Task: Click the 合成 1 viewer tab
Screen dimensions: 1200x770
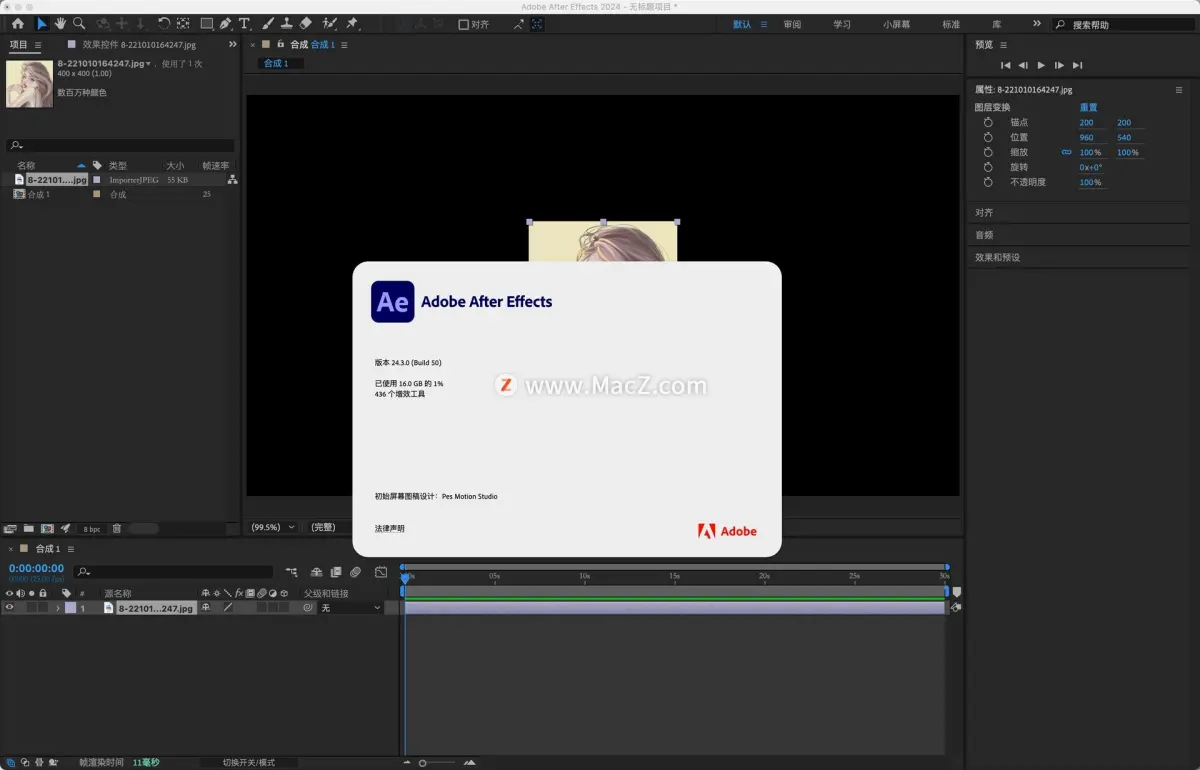Action: click(276, 63)
